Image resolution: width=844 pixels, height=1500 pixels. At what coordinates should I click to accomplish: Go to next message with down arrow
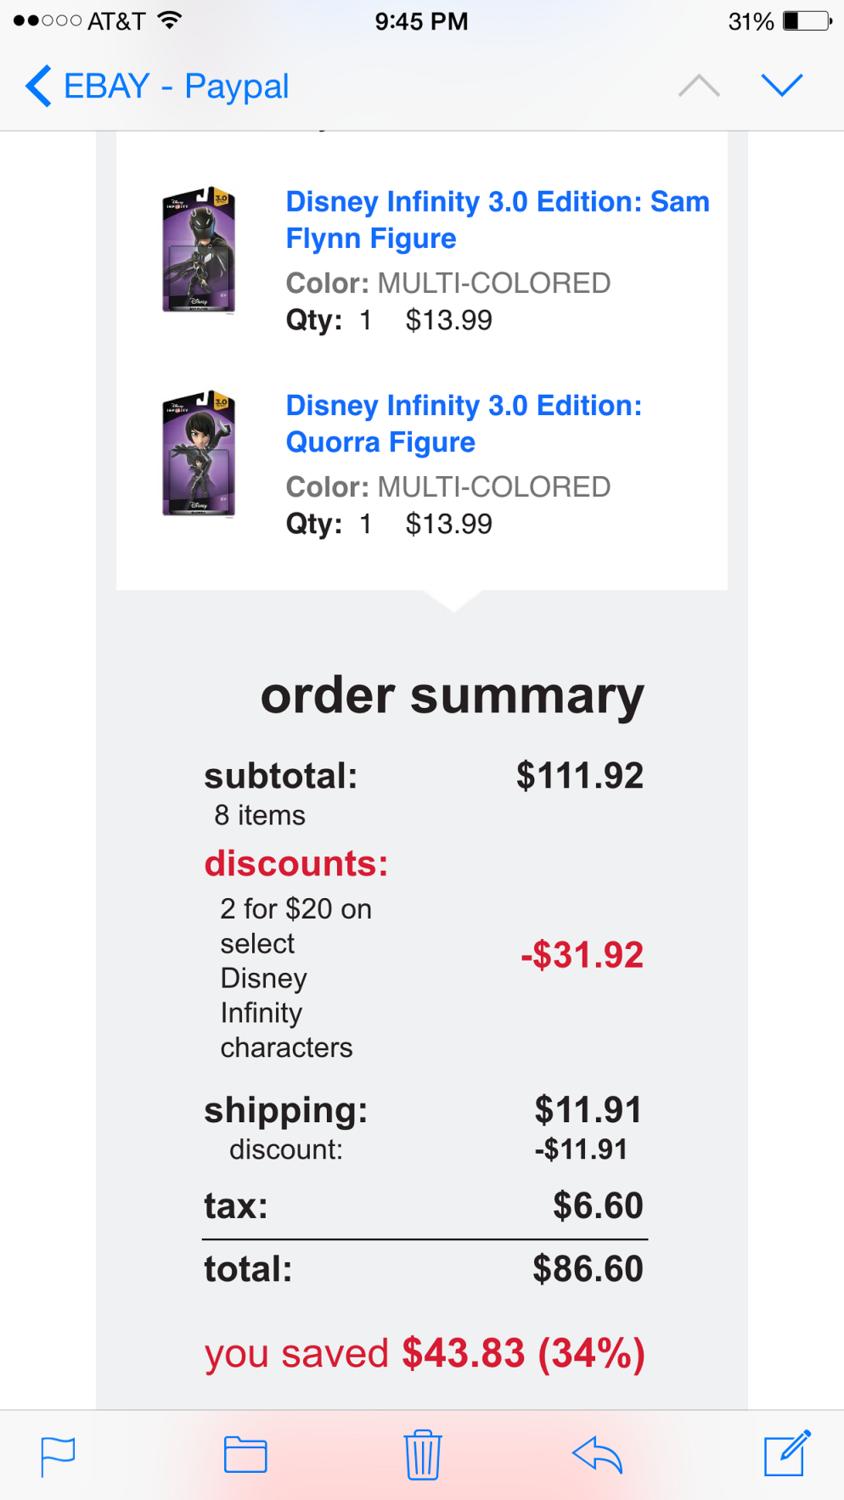click(781, 86)
